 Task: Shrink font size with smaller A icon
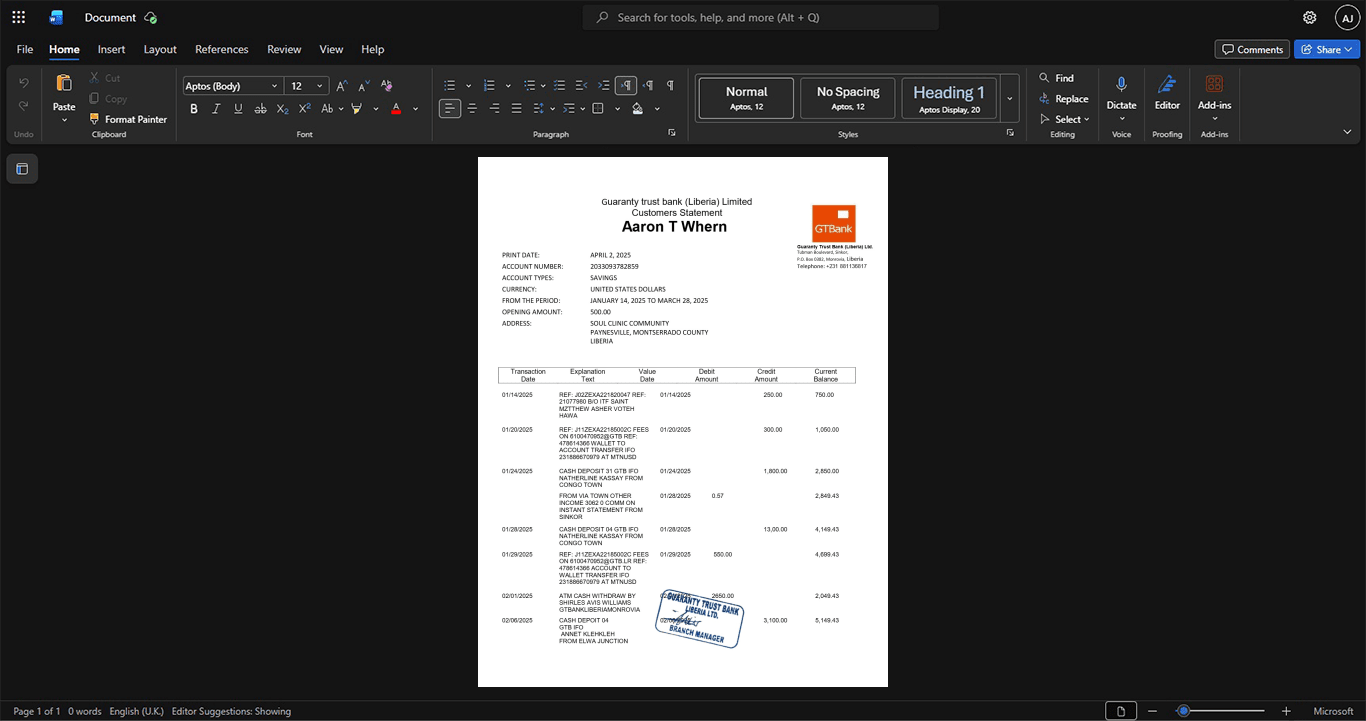point(364,86)
